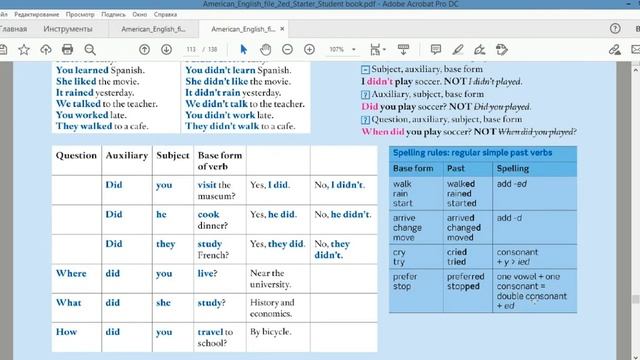
Task: Click 'Auxiliary' table header
Action: 127,155
